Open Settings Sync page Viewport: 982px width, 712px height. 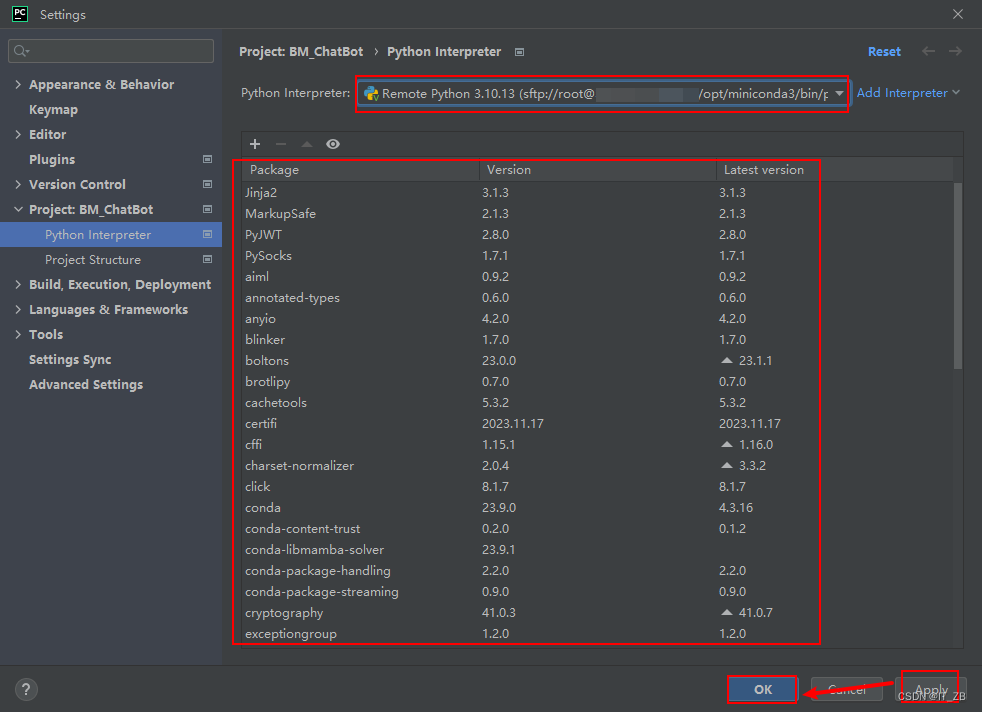coord(70,359)
